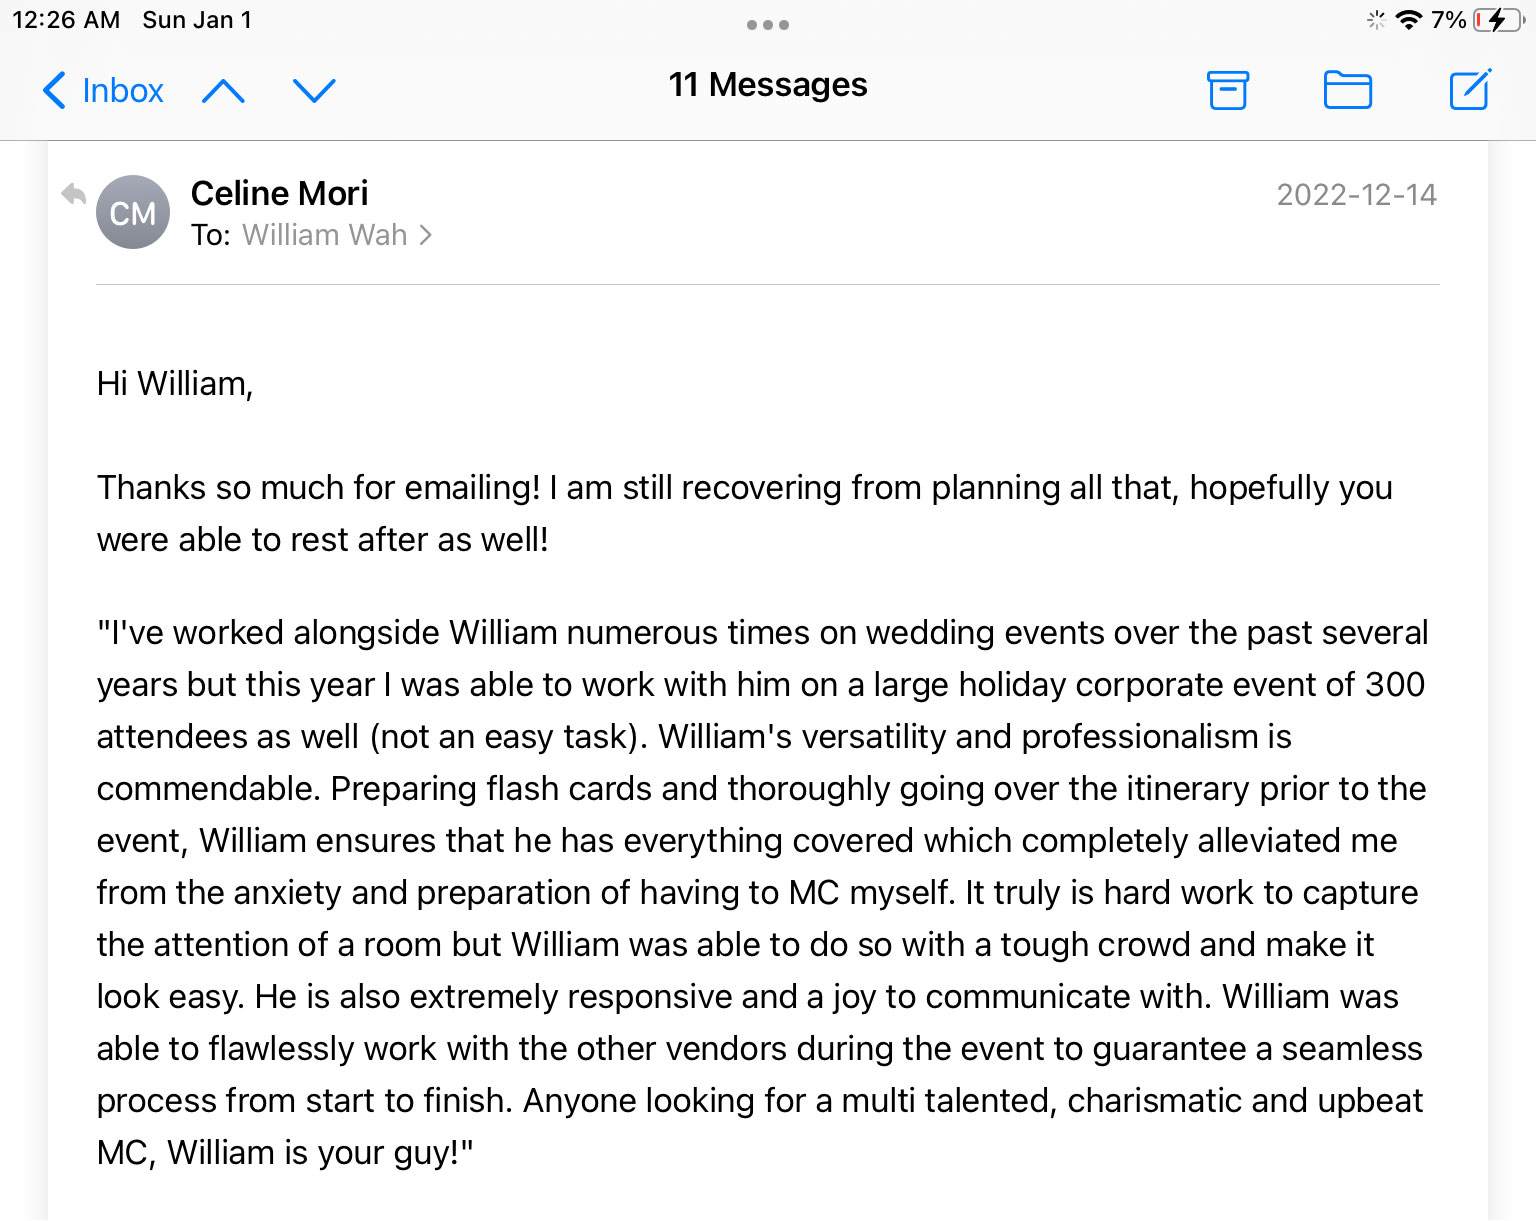Image resolution: width=1536 pixels, height=1221 pixels.
Task: Tap the 11 Messages thread title
Action: click(768, 85)
